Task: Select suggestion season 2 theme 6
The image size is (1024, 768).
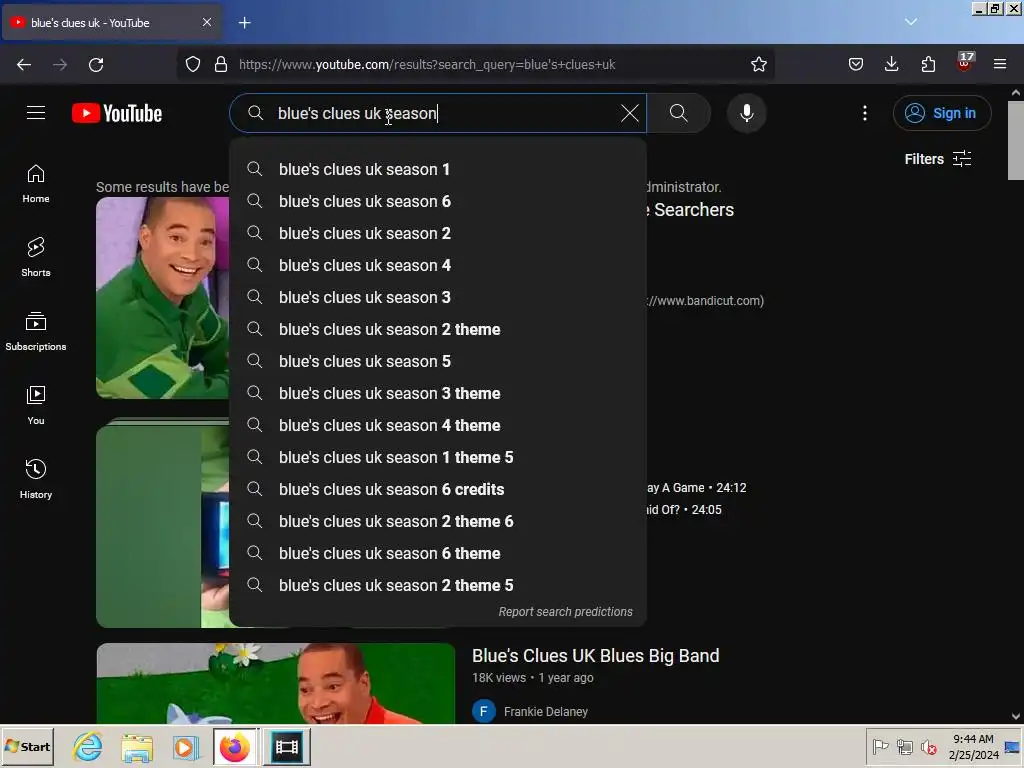Action: [438, 521]
